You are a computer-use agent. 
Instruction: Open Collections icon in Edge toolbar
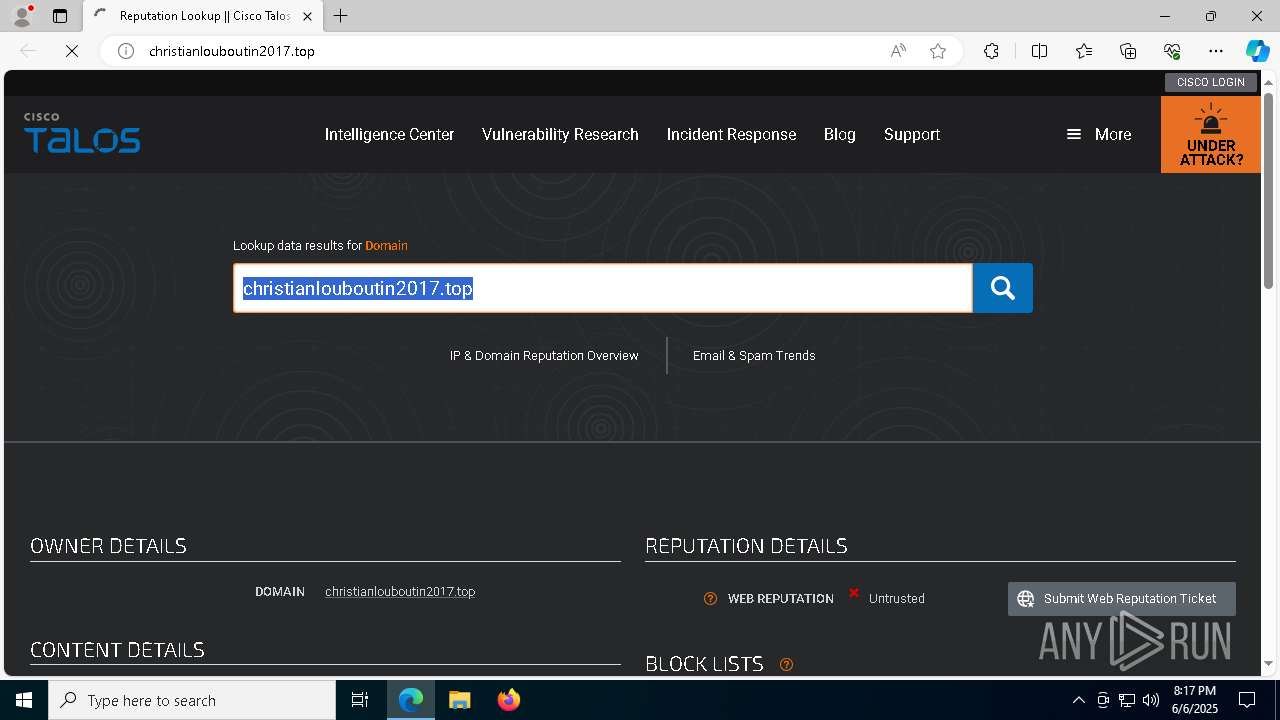point(1128,51)
